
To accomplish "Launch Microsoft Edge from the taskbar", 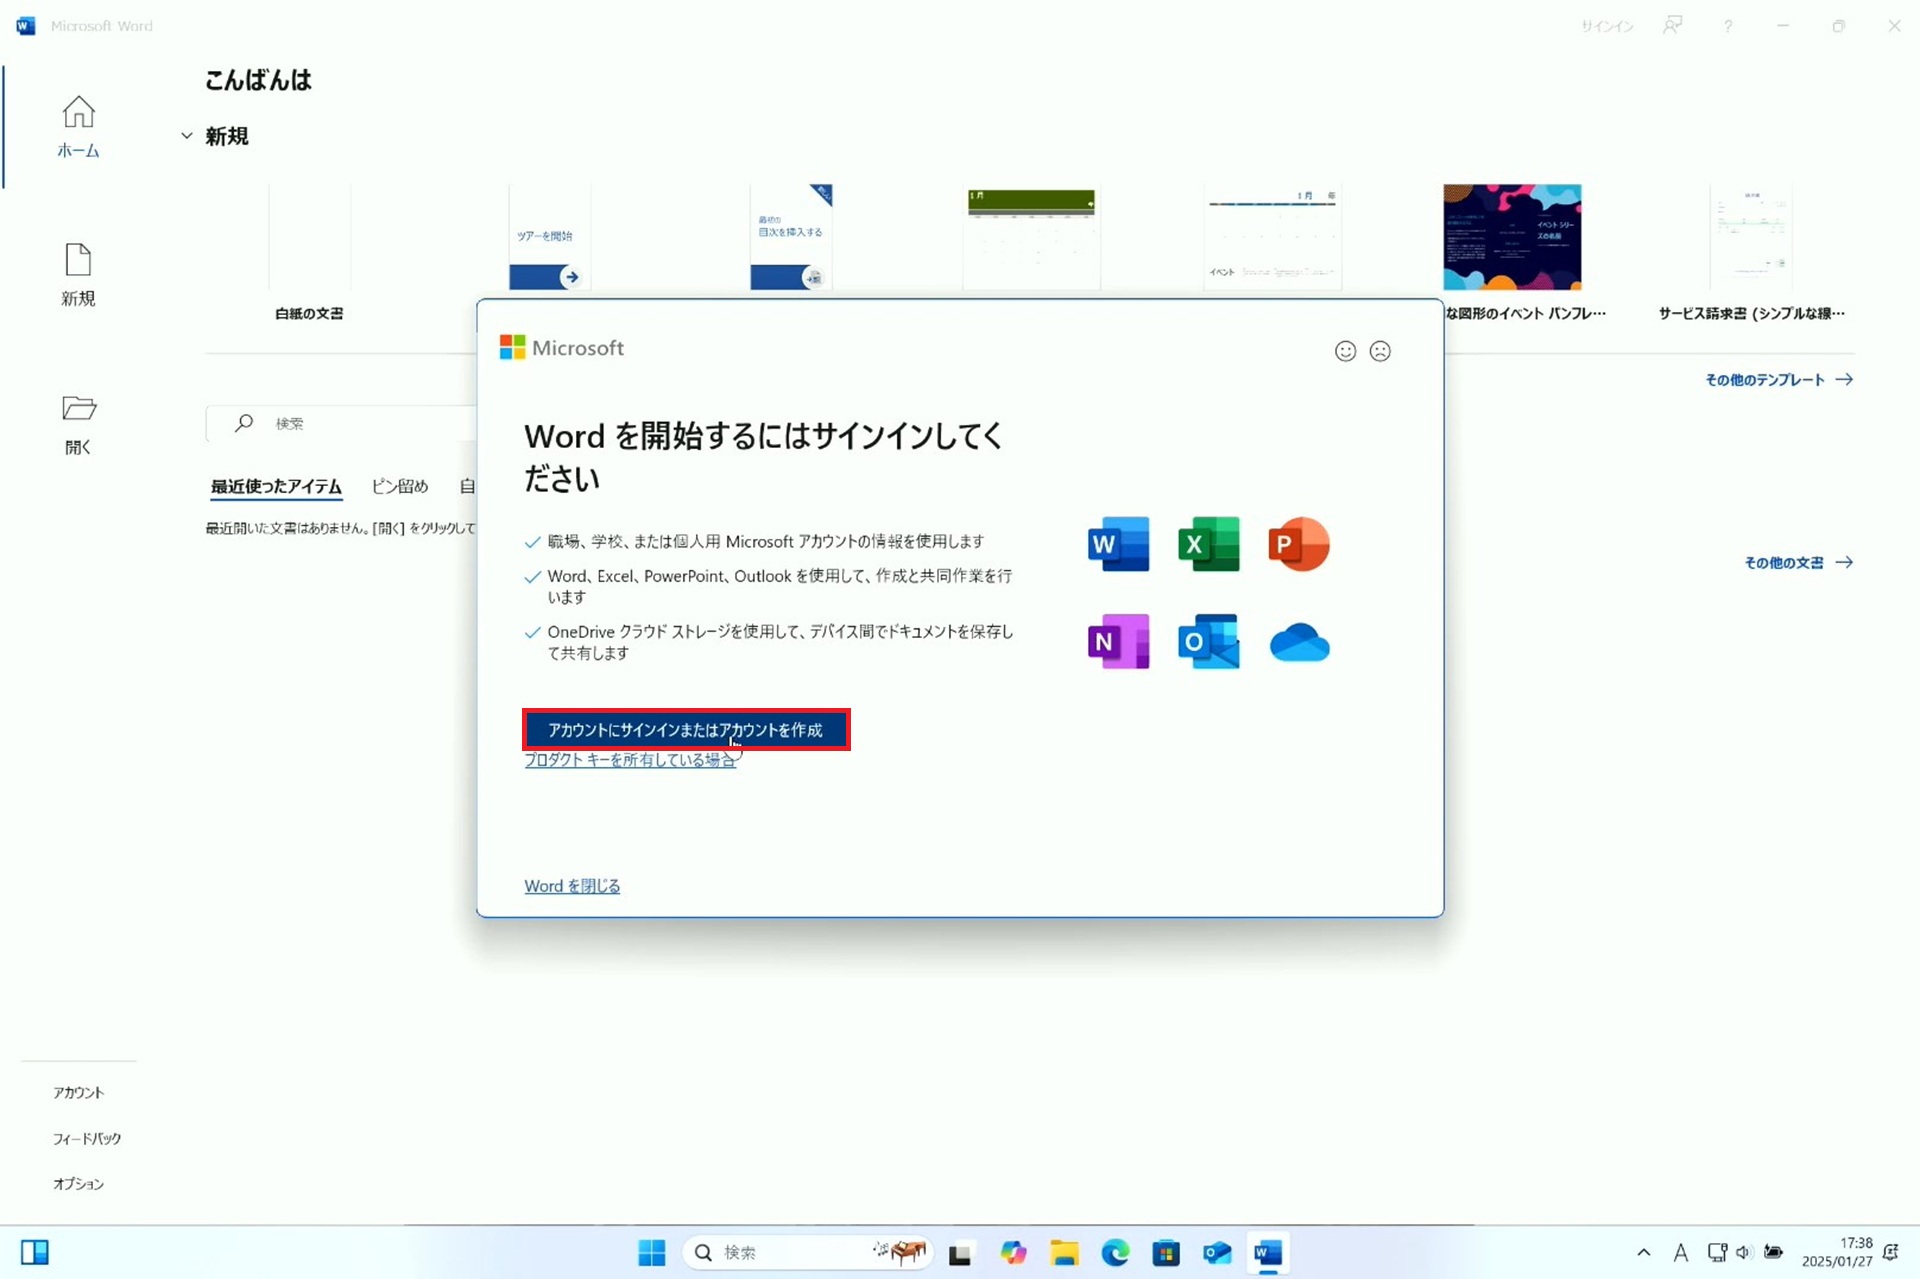I will tap(1115, 1252).
